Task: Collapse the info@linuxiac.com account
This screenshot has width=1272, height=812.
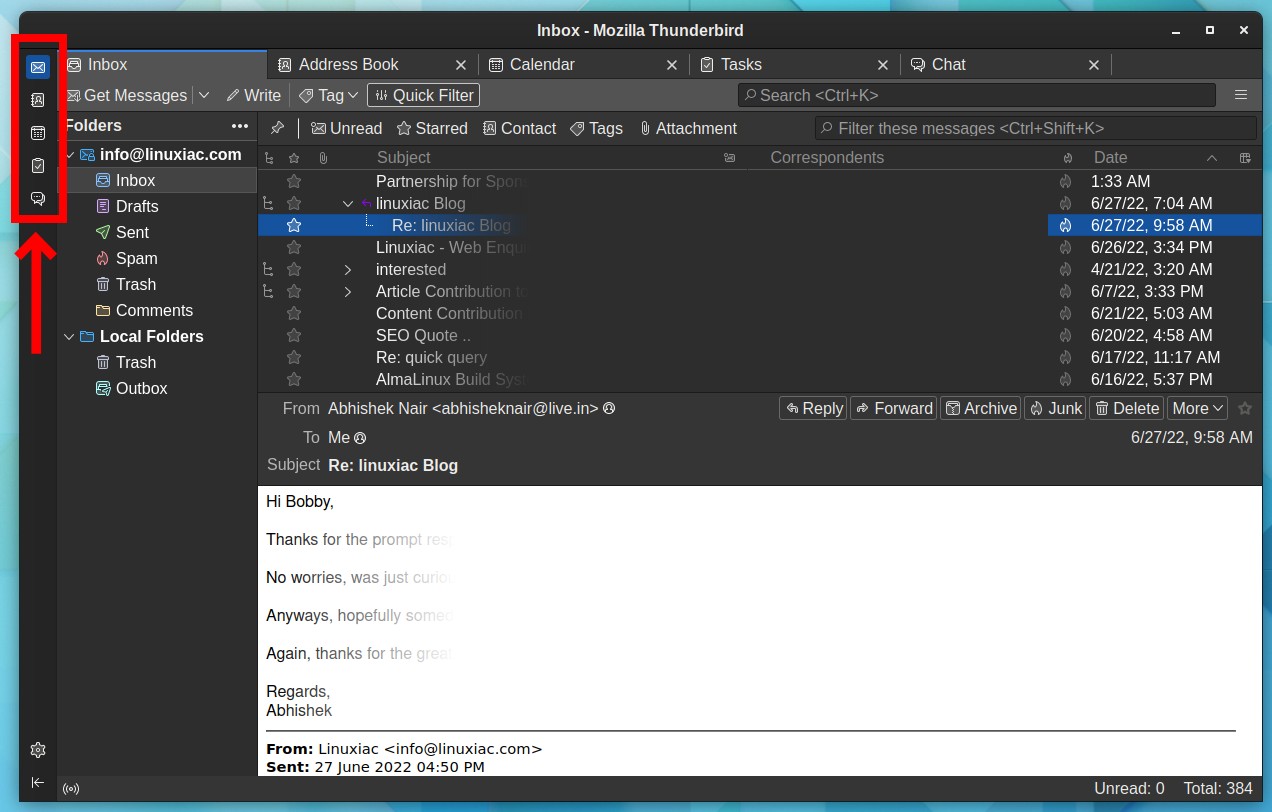Action: [69, 155]
